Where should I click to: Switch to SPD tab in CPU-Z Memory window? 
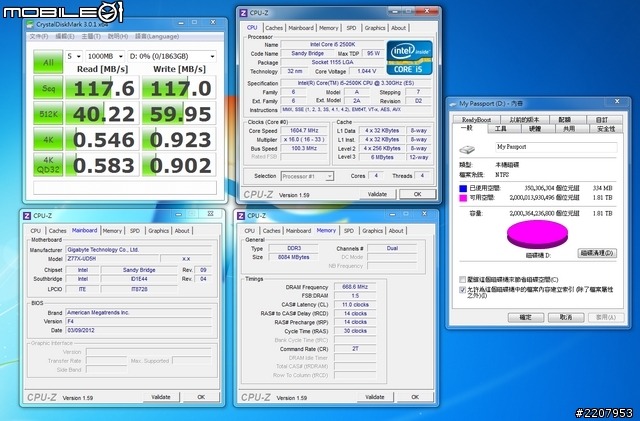[349, 231]
